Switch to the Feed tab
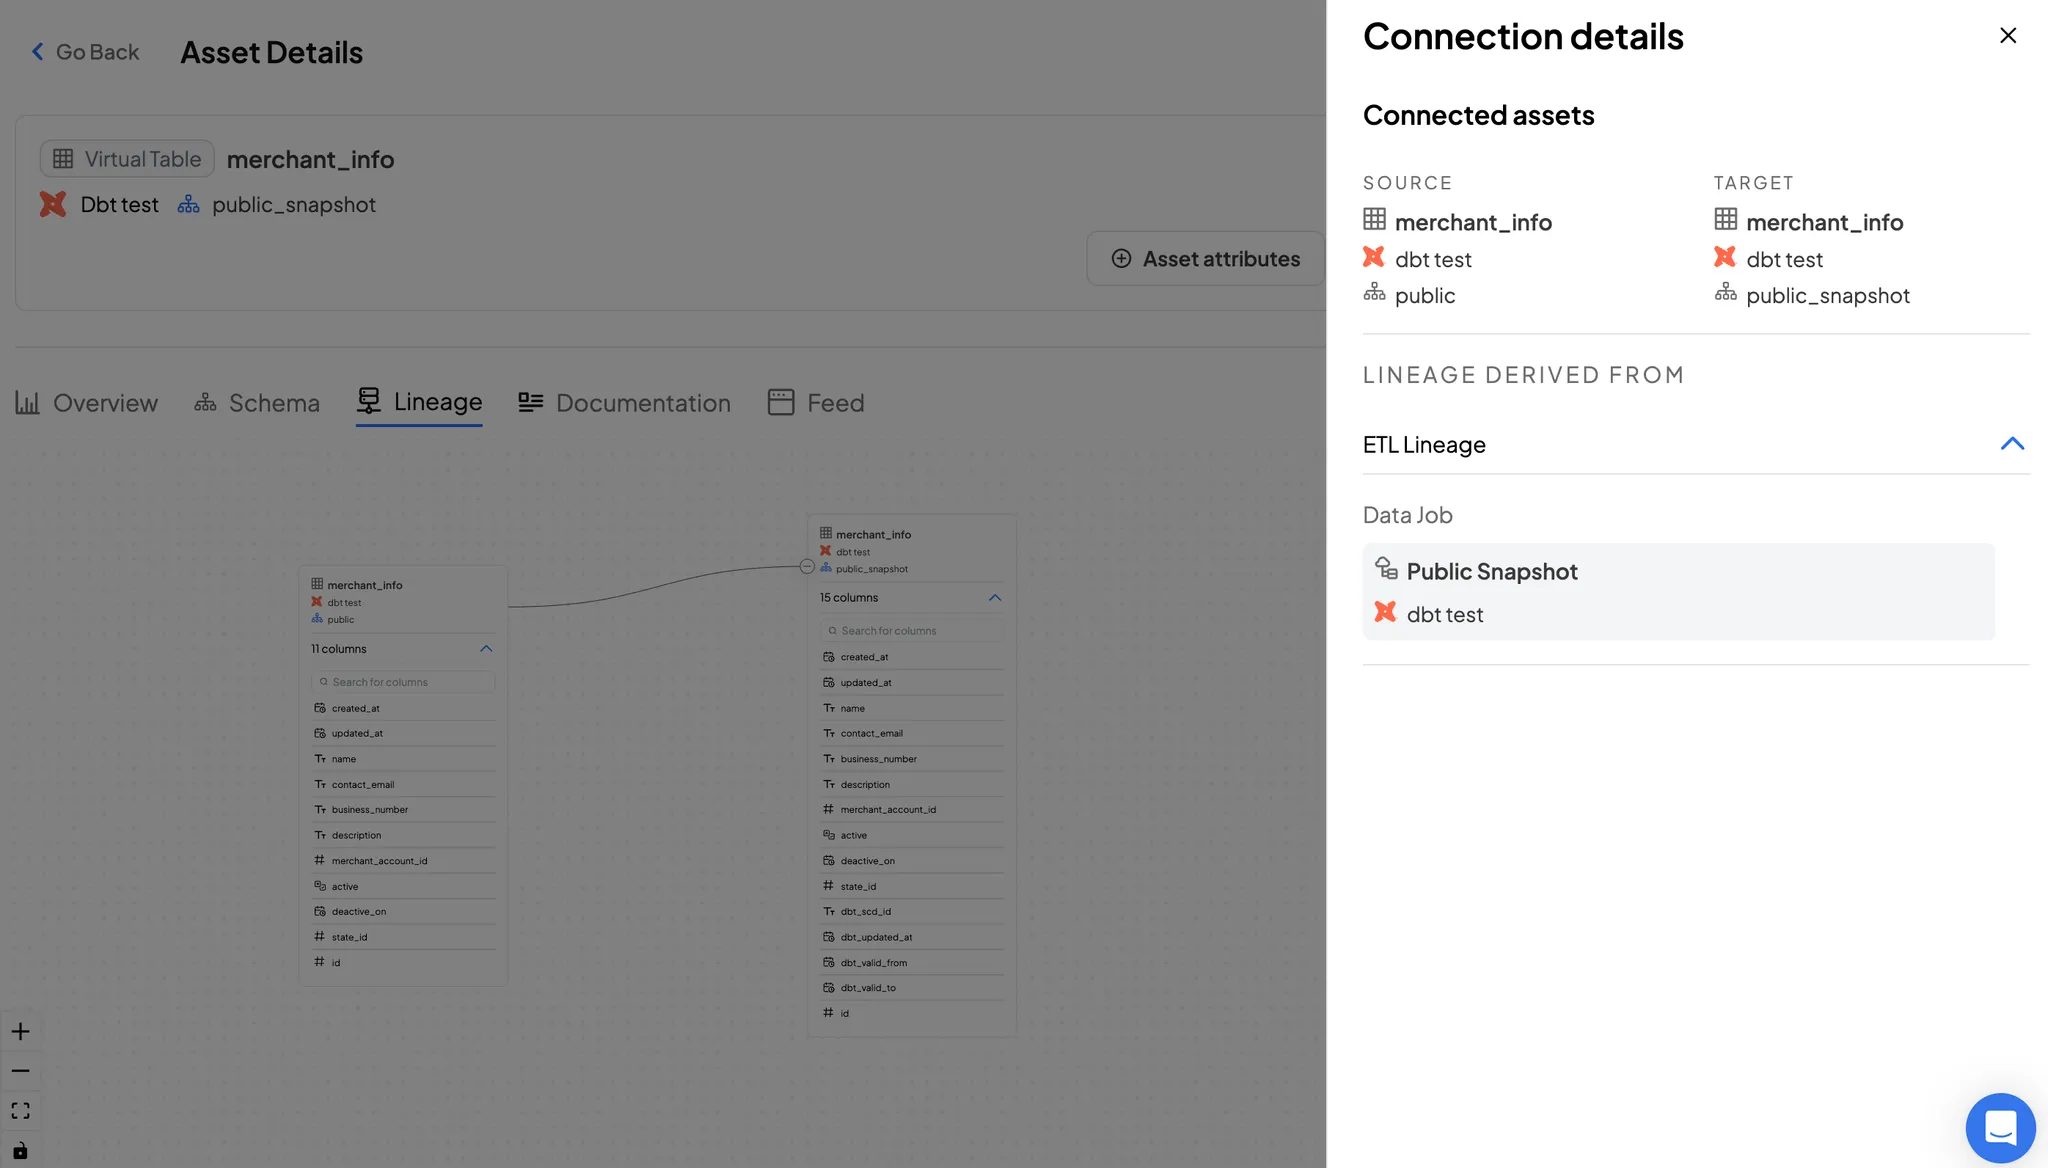This screenshot has width=2048, height=1168. coord(815,403)
